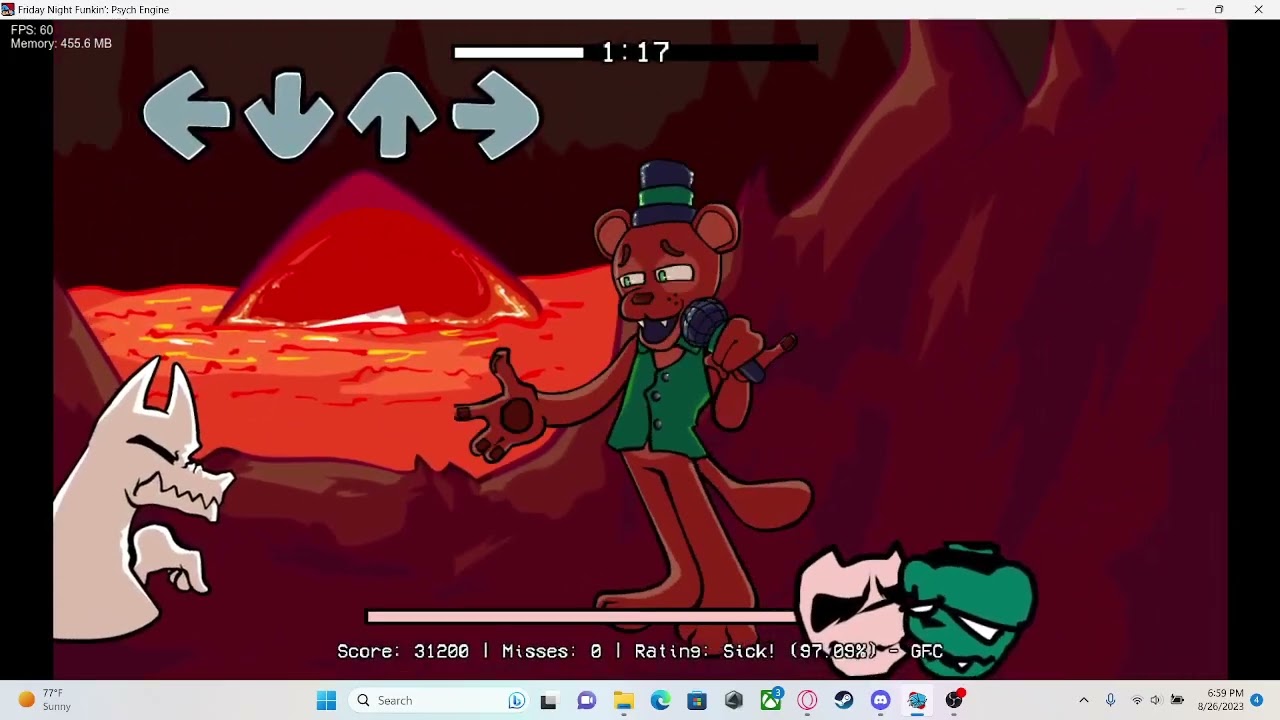Open Discord from taskbar
The width and height of the screenshot is (1280, 720).
pyautogui.click(x=880, y=700)
